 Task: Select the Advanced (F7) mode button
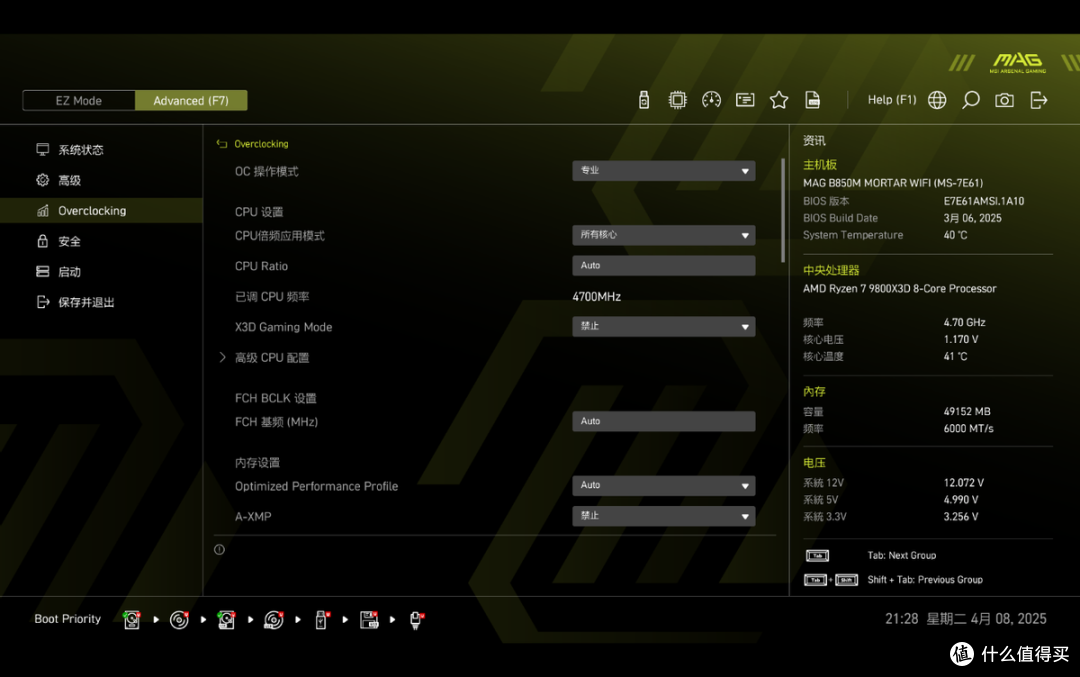point(191,101)
